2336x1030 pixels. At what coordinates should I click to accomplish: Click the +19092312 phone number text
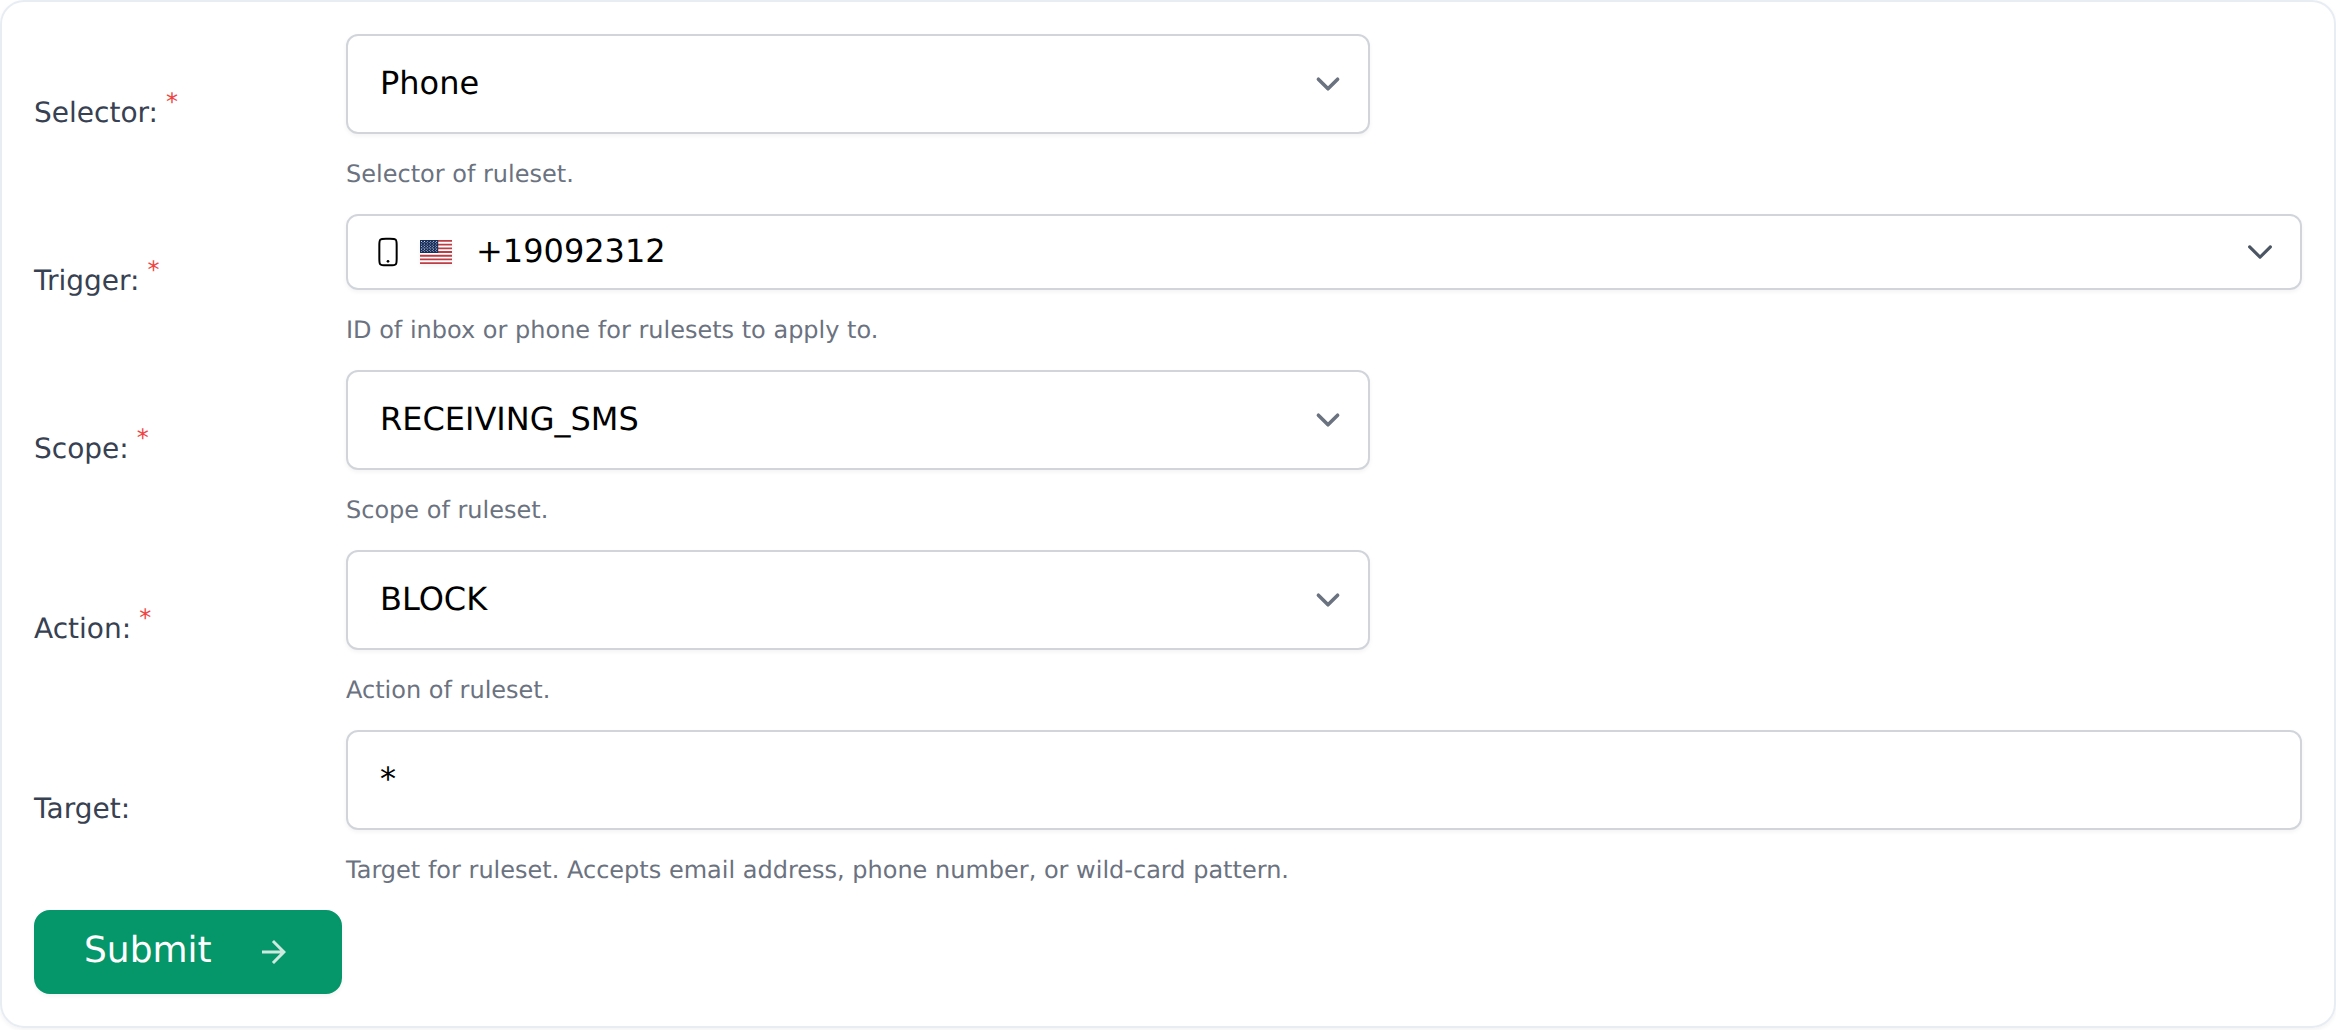pos(571,251)
